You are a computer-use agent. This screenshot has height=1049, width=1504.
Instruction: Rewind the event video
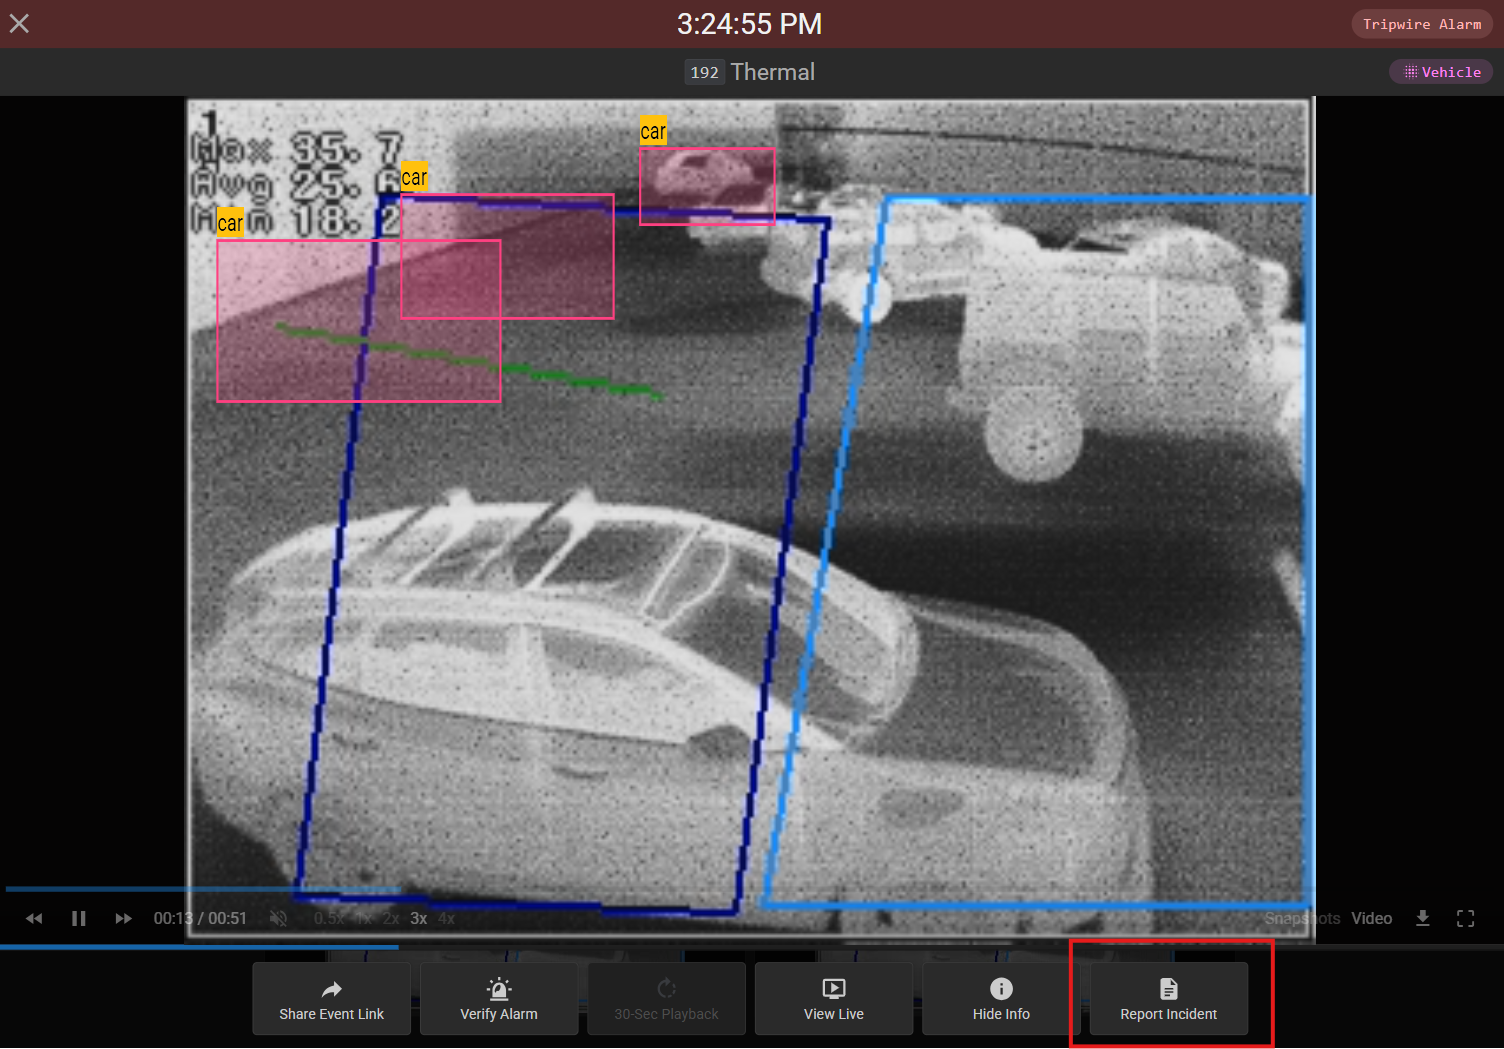34,918
